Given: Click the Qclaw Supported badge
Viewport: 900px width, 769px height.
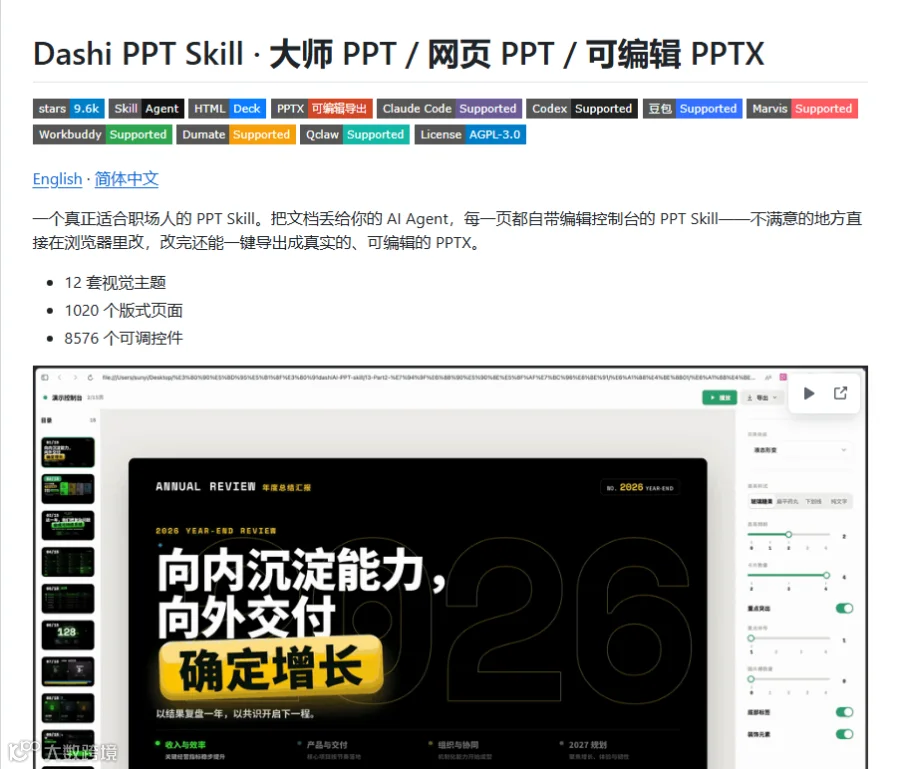Looking at the screenshot, I should click(x=355, y=134).
